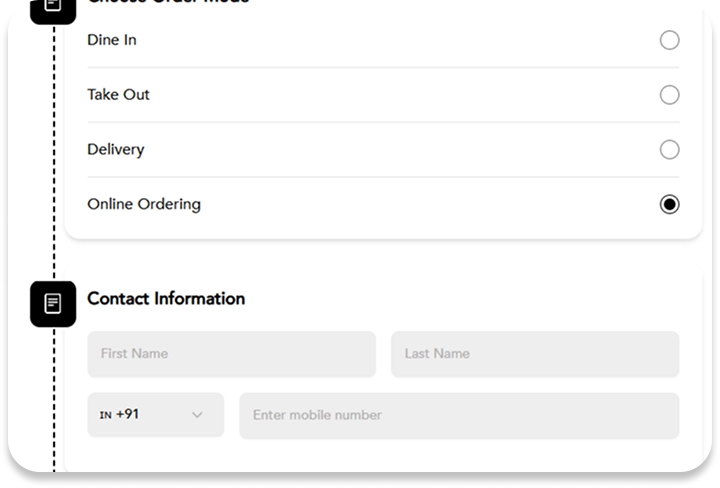Click the chevron arrow beside +91
The image size is (720, 488).
coord(197,415)
